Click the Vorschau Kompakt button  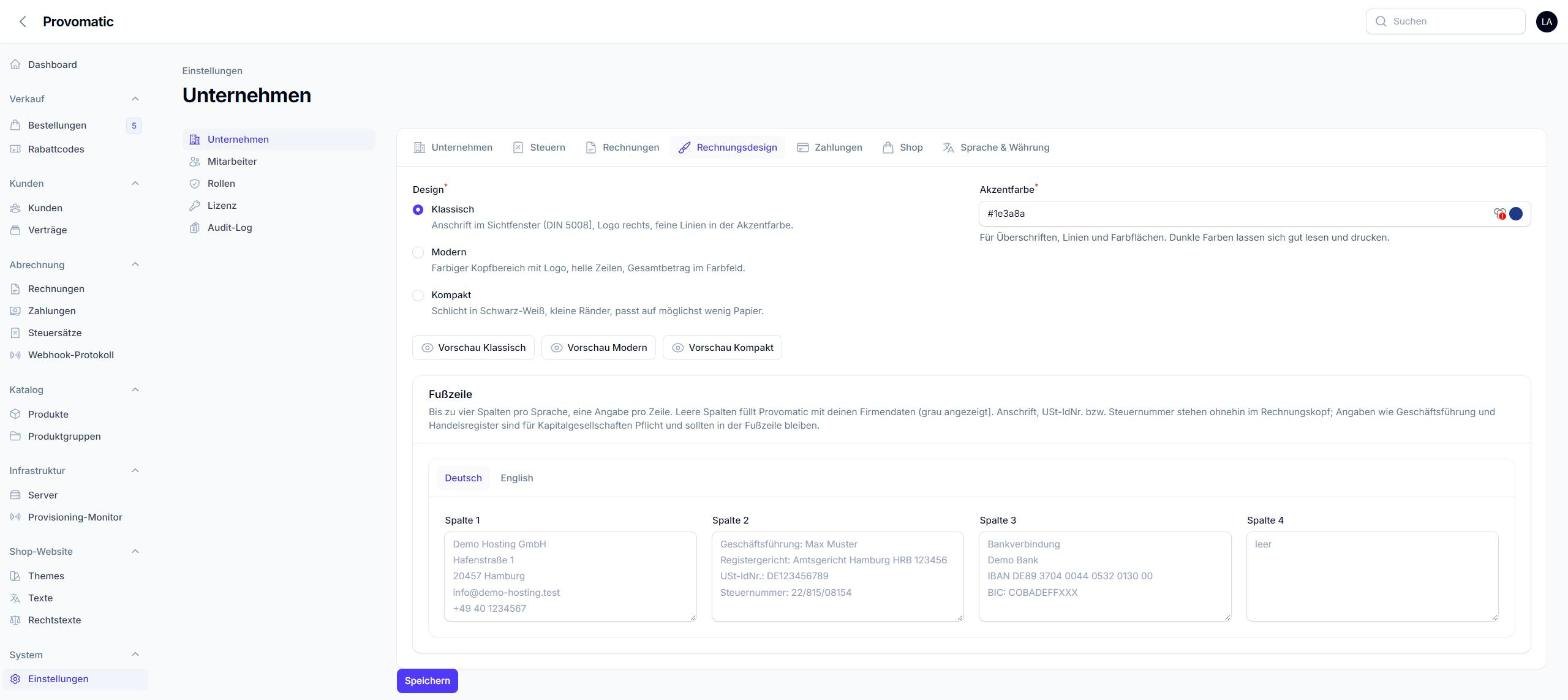[x=722, y=348]
